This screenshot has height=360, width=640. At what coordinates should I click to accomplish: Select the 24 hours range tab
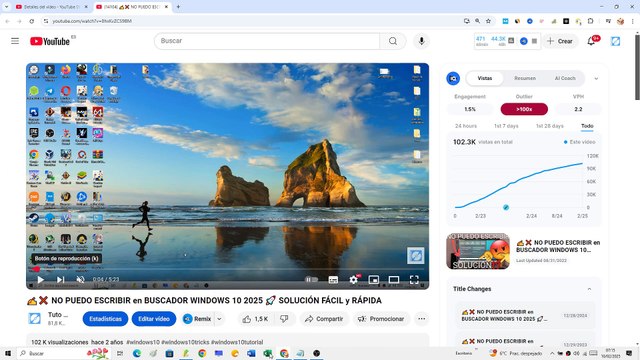[x=466, y=126]
